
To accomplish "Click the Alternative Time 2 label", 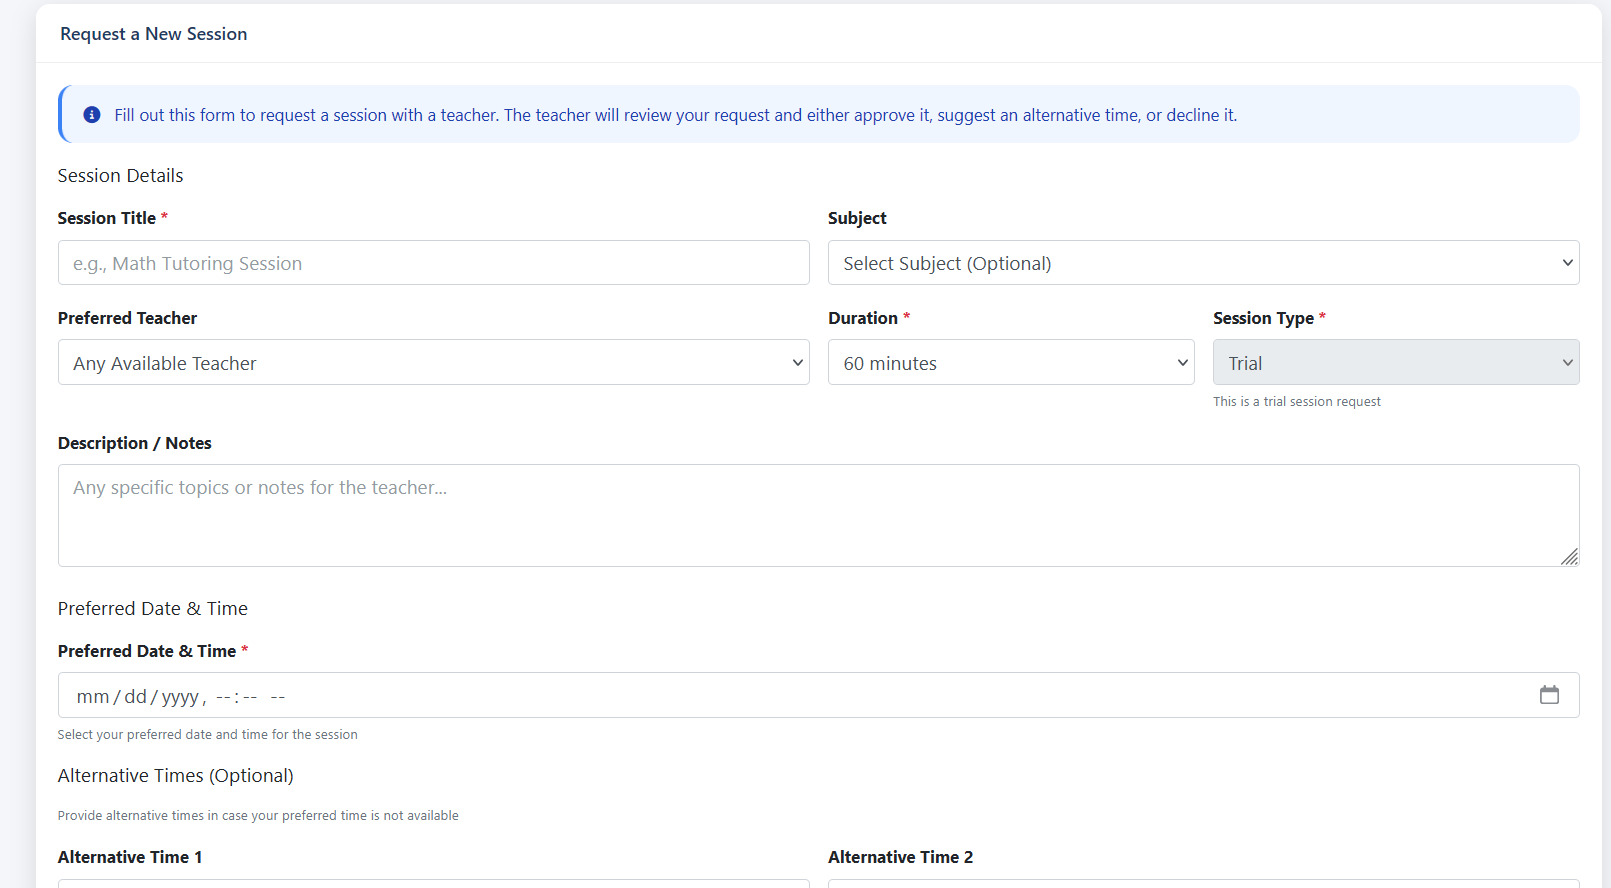I will click(x=900, y=857).
